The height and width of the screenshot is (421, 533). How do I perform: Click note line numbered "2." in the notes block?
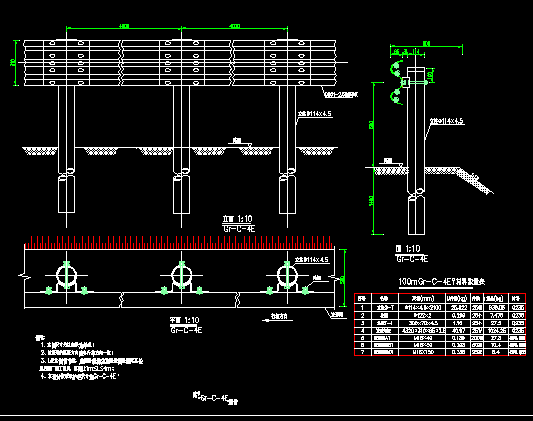pyautogui.click(x=77, y=353)
